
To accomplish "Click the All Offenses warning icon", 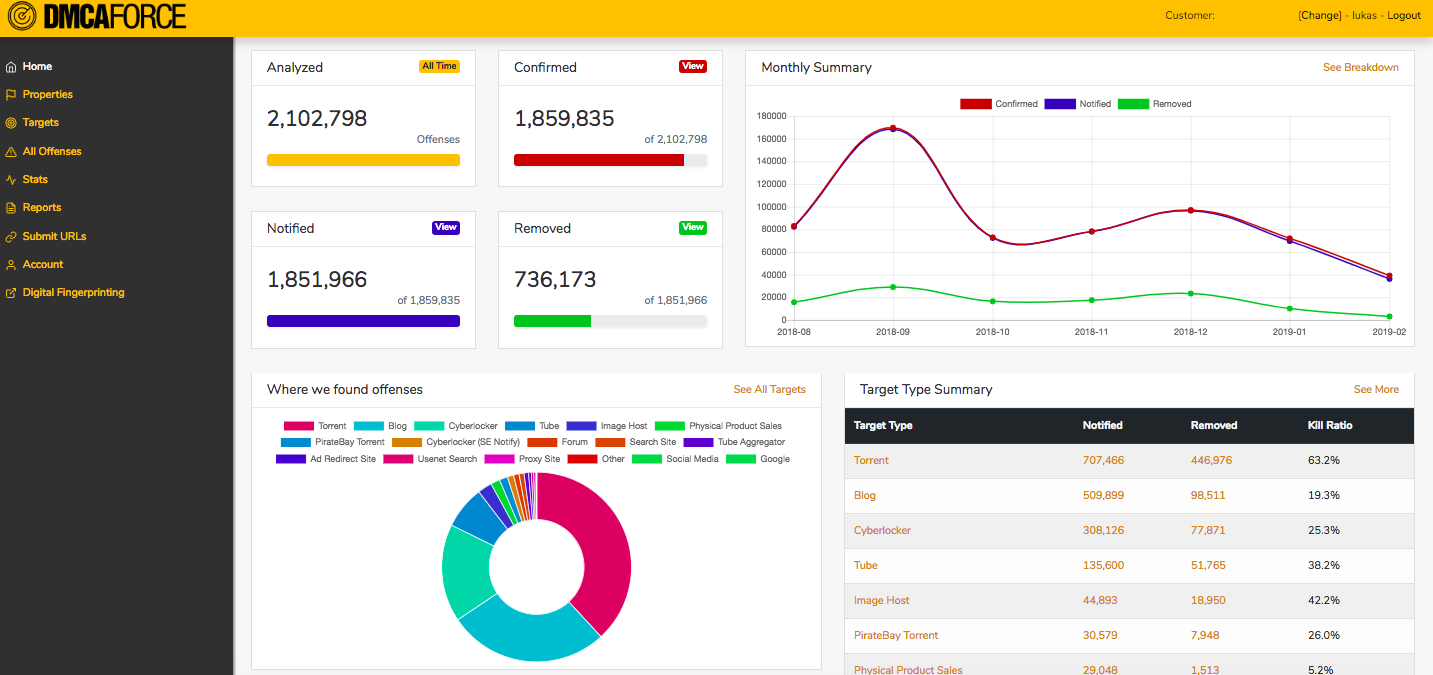I will [11, 152].
